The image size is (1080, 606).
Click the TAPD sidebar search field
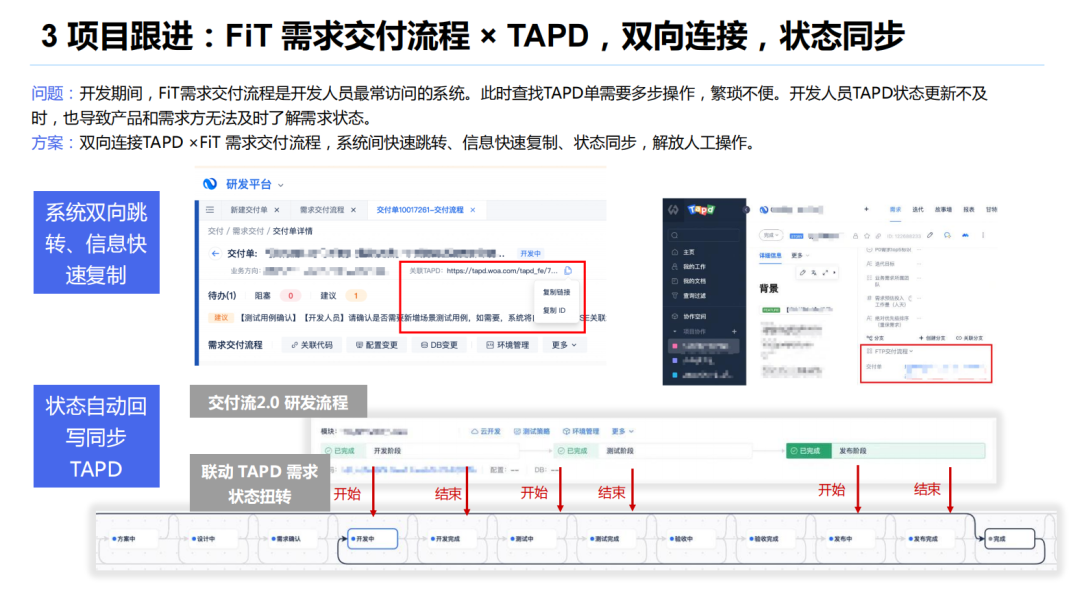point(704,235)
